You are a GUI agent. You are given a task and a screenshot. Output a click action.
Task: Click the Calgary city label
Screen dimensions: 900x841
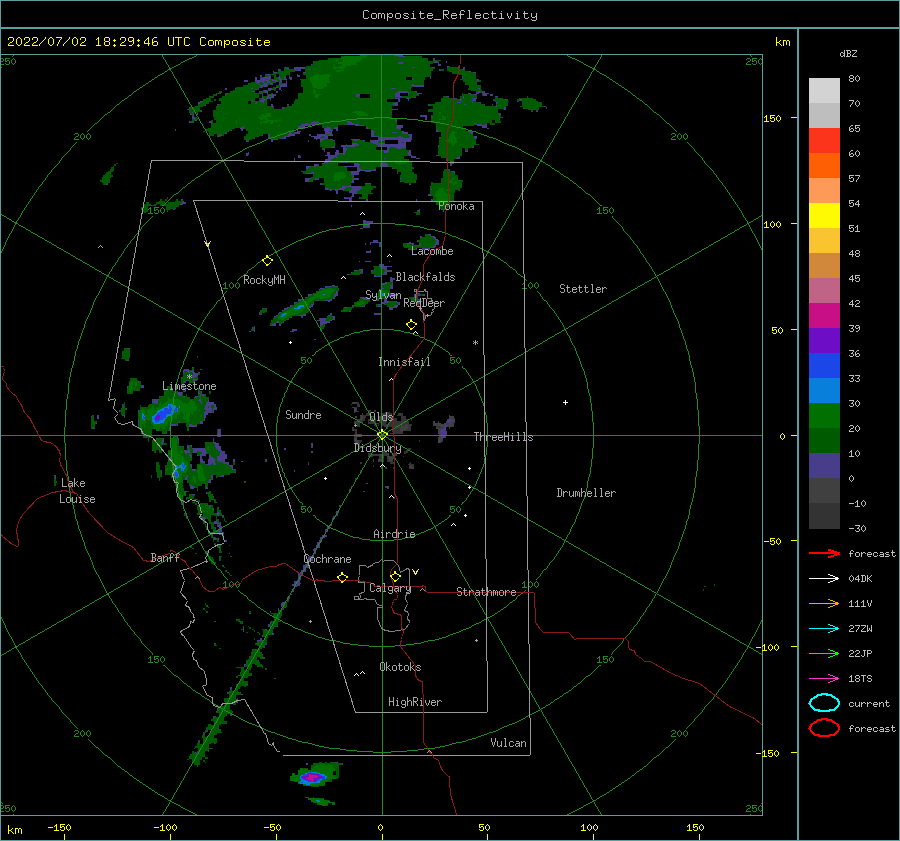390,588
